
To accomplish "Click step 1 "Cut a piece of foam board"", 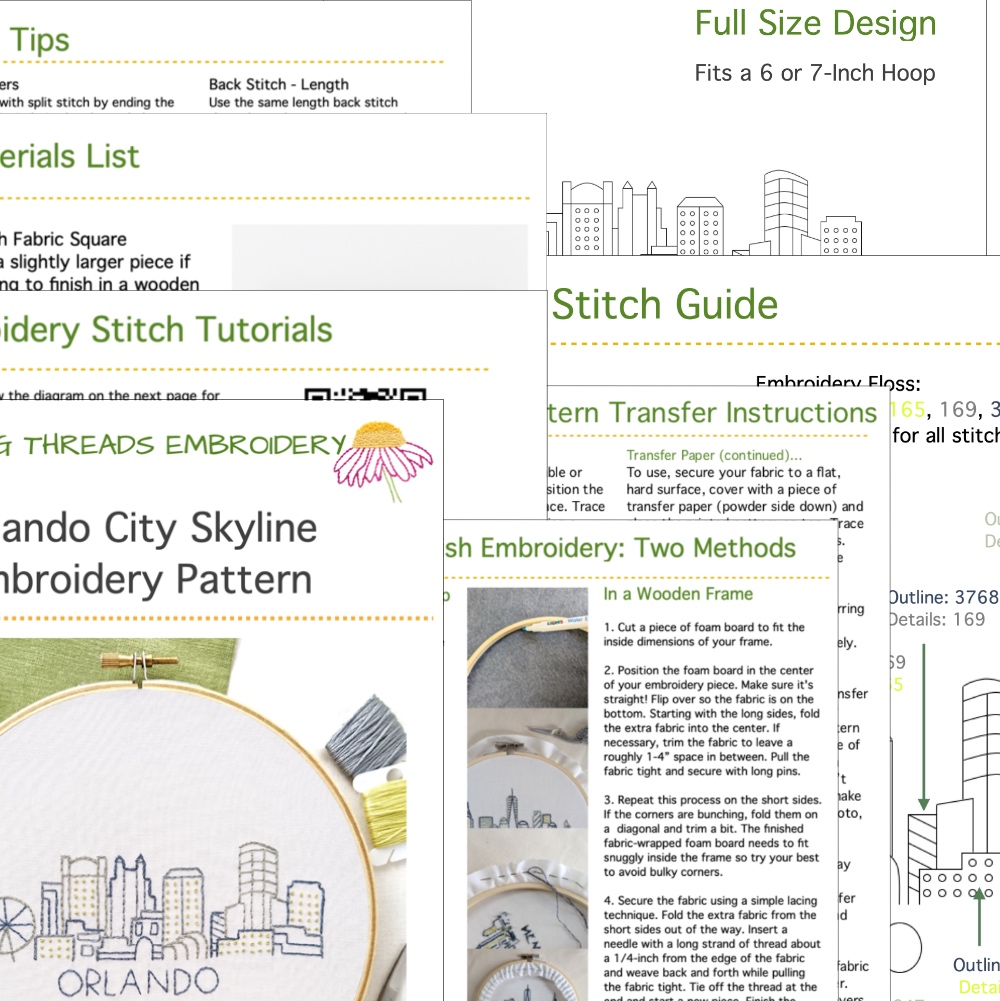I will click(x=704, y=635).
